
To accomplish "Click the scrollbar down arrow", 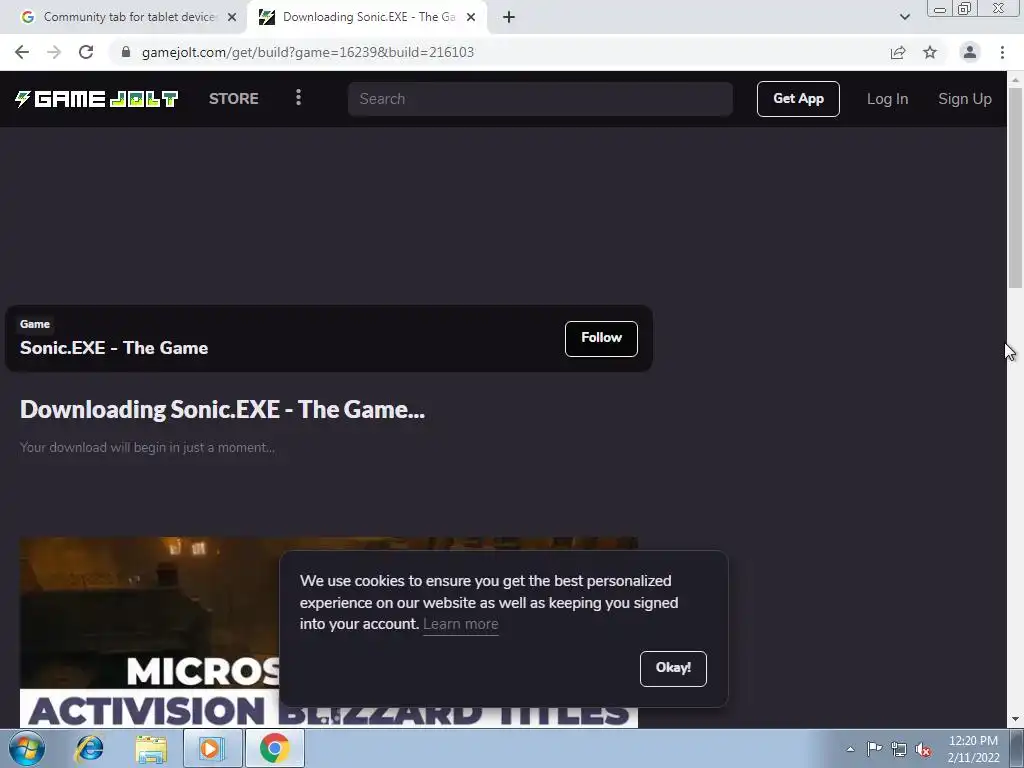I will [1015, 720].
